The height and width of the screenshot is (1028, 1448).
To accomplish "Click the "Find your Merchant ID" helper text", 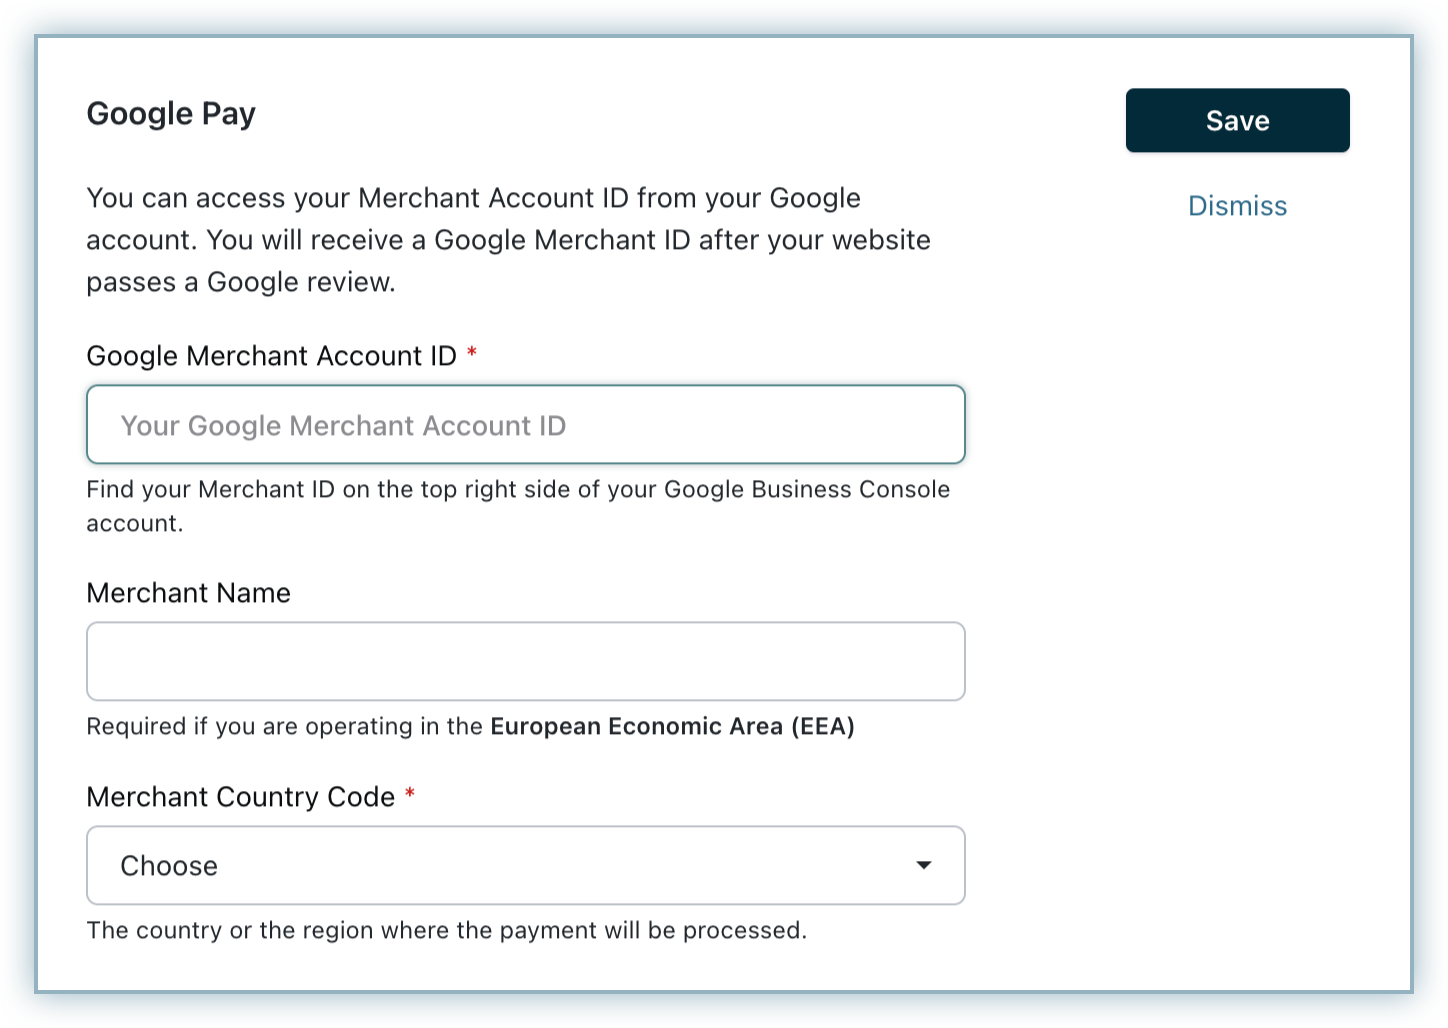I will 517,490.
